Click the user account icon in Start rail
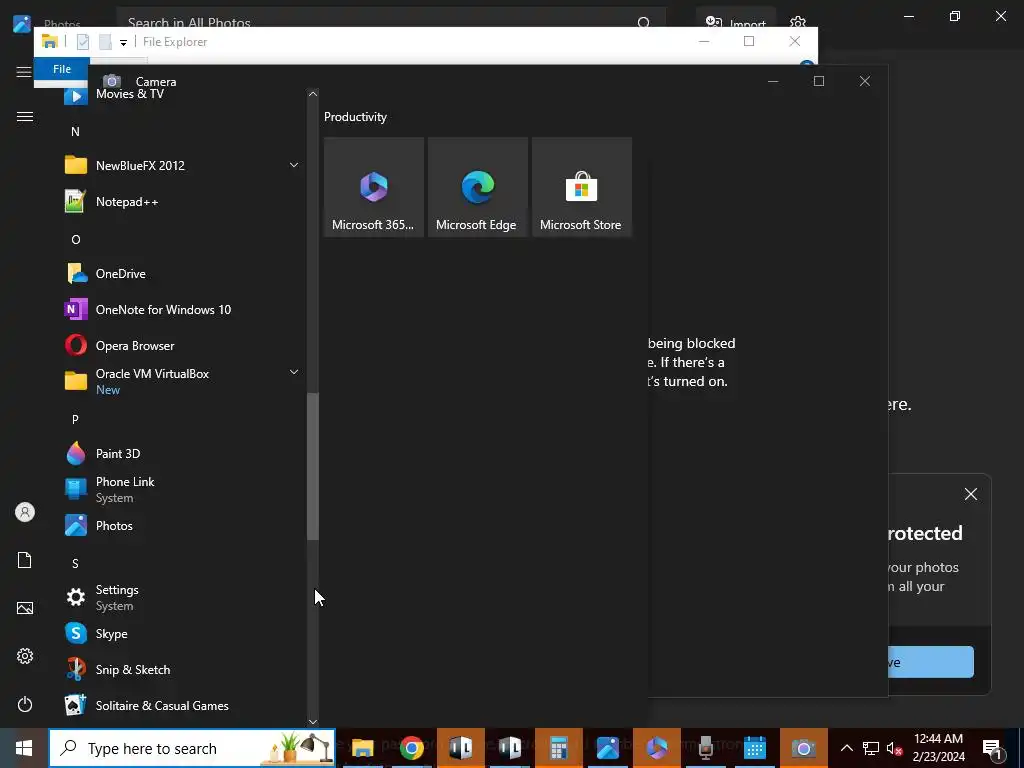This screenshot has height=768, width=1024. pos(25,512)
